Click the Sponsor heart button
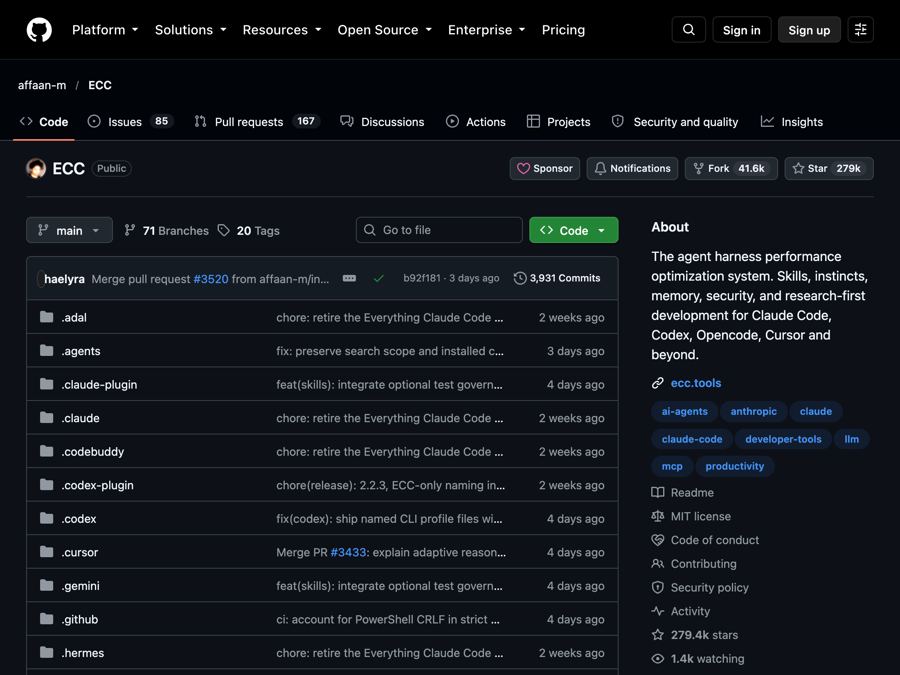The height and width of the screenshot is (675, 900). pyautogui.click(x=545, y=168)
